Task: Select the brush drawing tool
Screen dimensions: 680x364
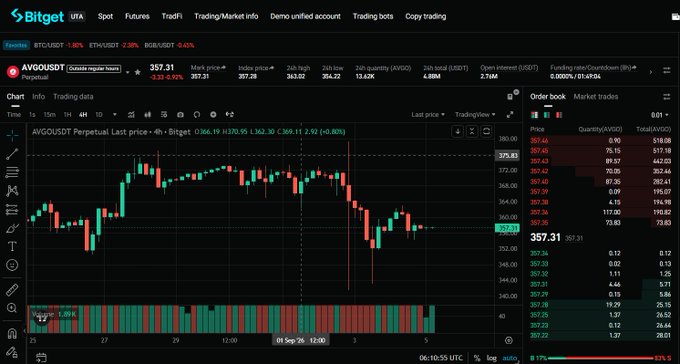Action: coord(12,228)
